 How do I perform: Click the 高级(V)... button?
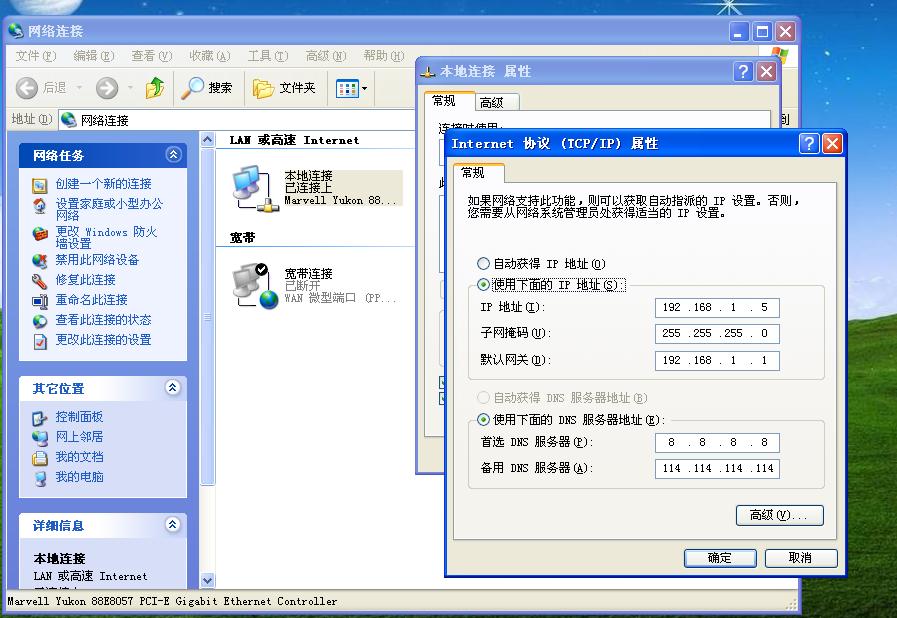pos(779,515)
